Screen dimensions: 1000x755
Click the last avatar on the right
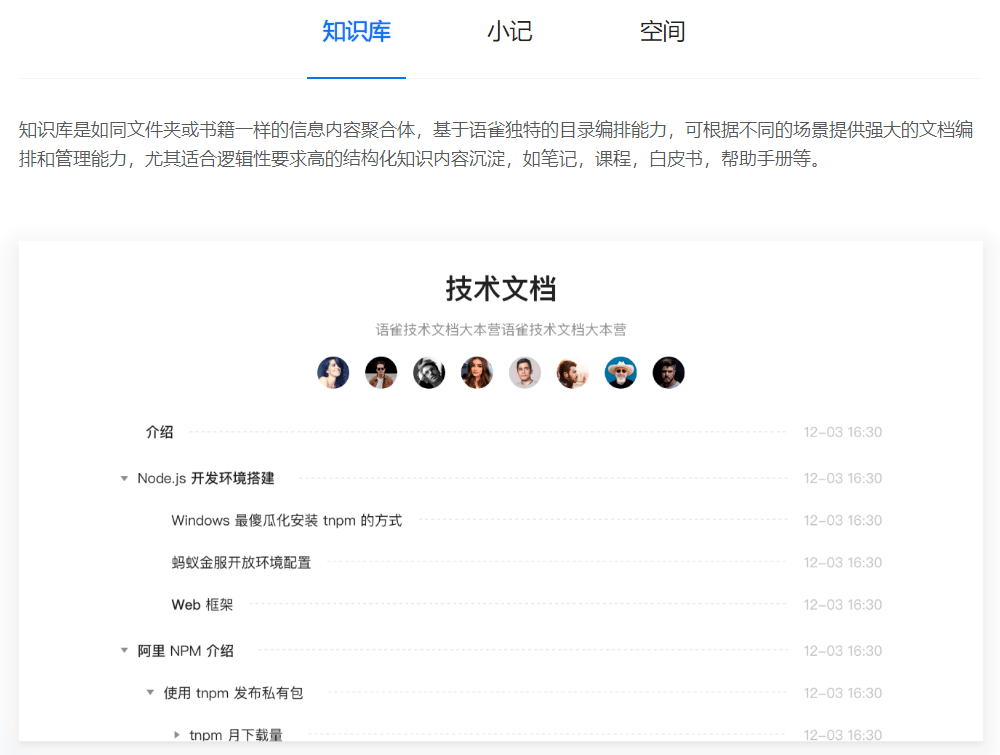tap(669, 371)
